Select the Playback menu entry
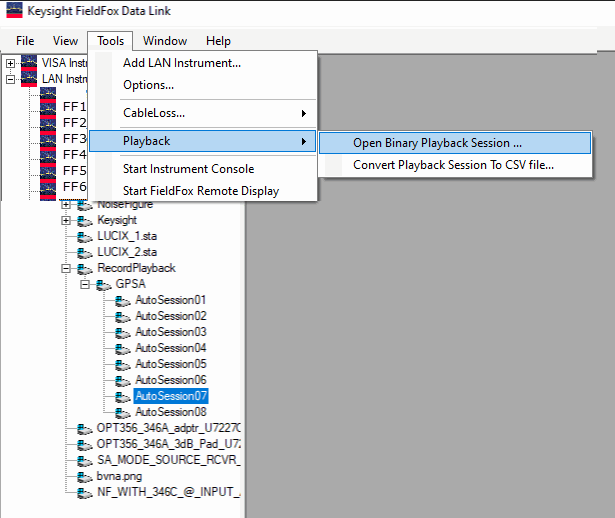Image resolution: width=615 pixels, height=518 pixels. 202,141
